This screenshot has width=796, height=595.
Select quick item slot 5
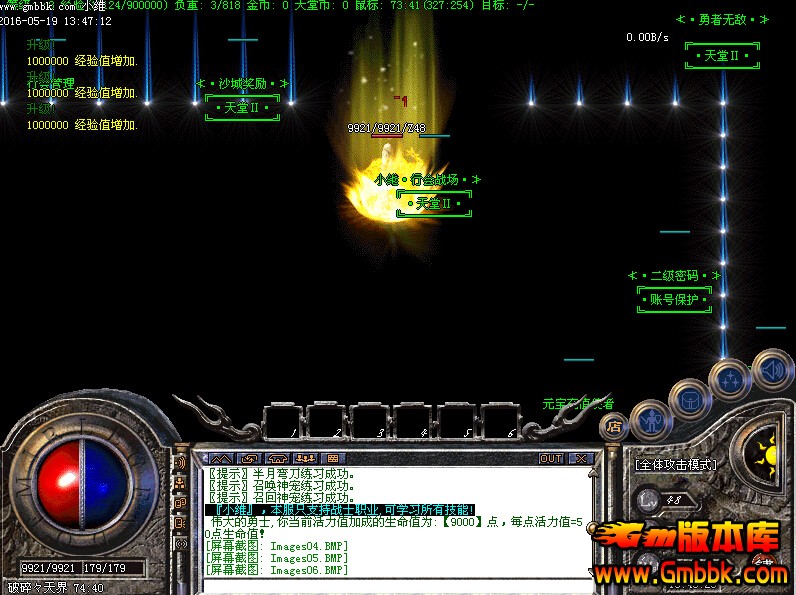(x=456, y=421)
